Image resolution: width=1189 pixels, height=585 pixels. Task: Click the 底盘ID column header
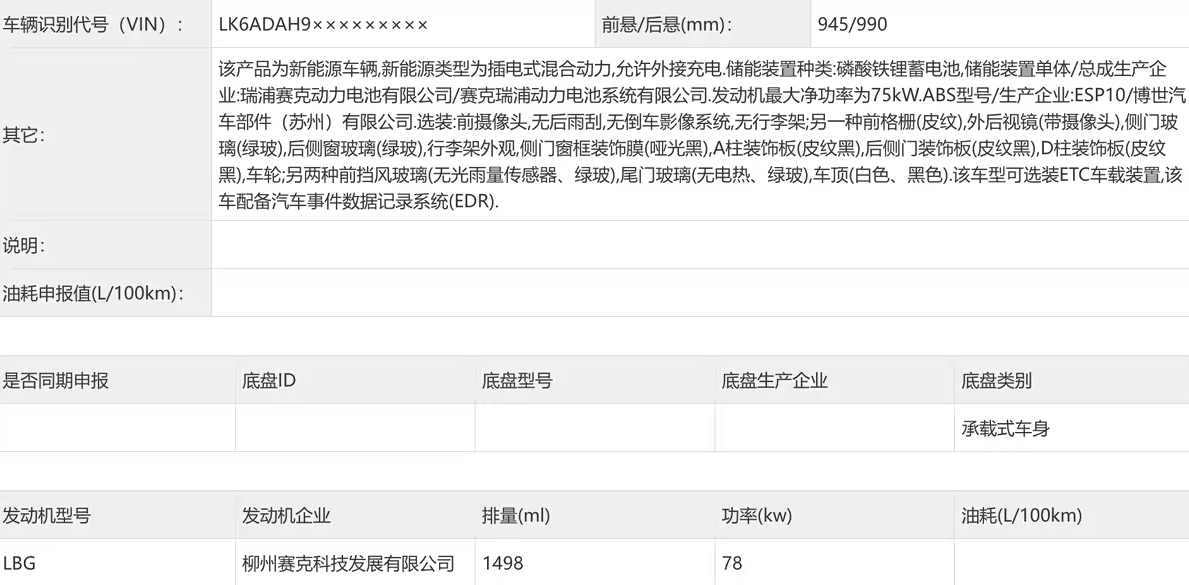click(268, 380)
